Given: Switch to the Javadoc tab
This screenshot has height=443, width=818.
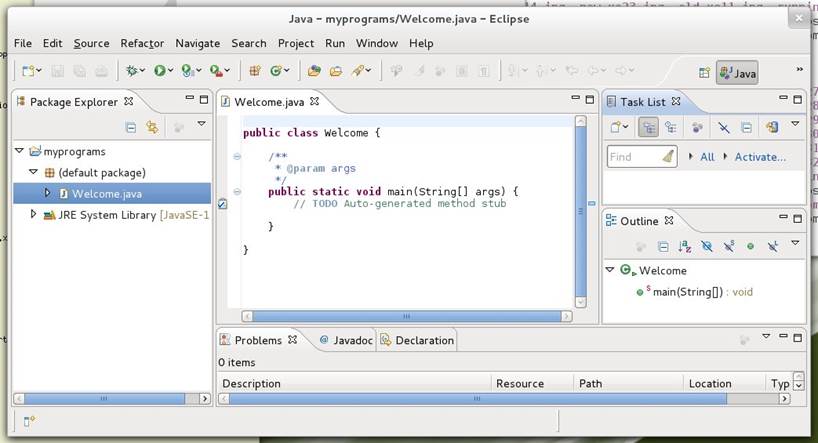Looking at the screenshot, I should coord(345,340).
